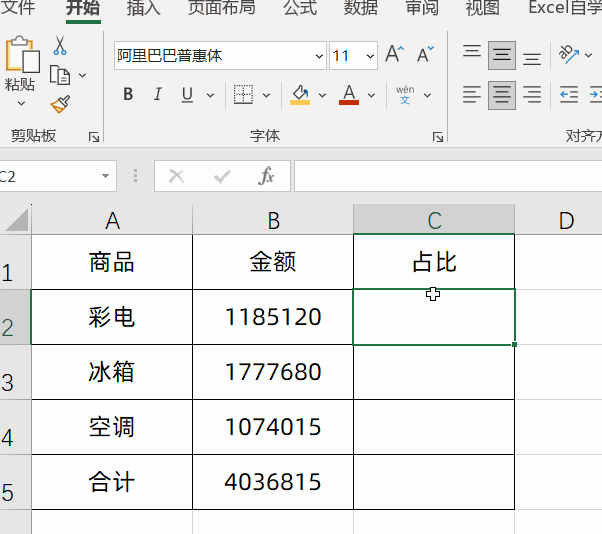
Task: Switch to the 插入 tab
Action: 144,8
